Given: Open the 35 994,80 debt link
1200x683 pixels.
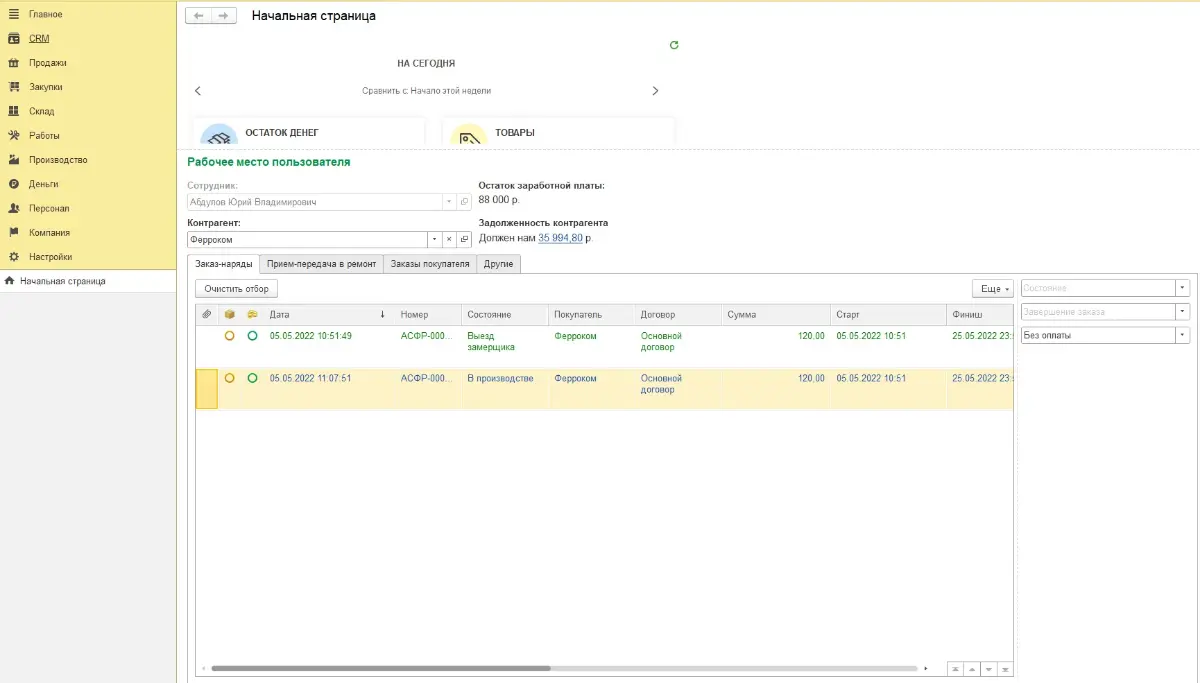Looking at the screenshot, I should point(560,238).
